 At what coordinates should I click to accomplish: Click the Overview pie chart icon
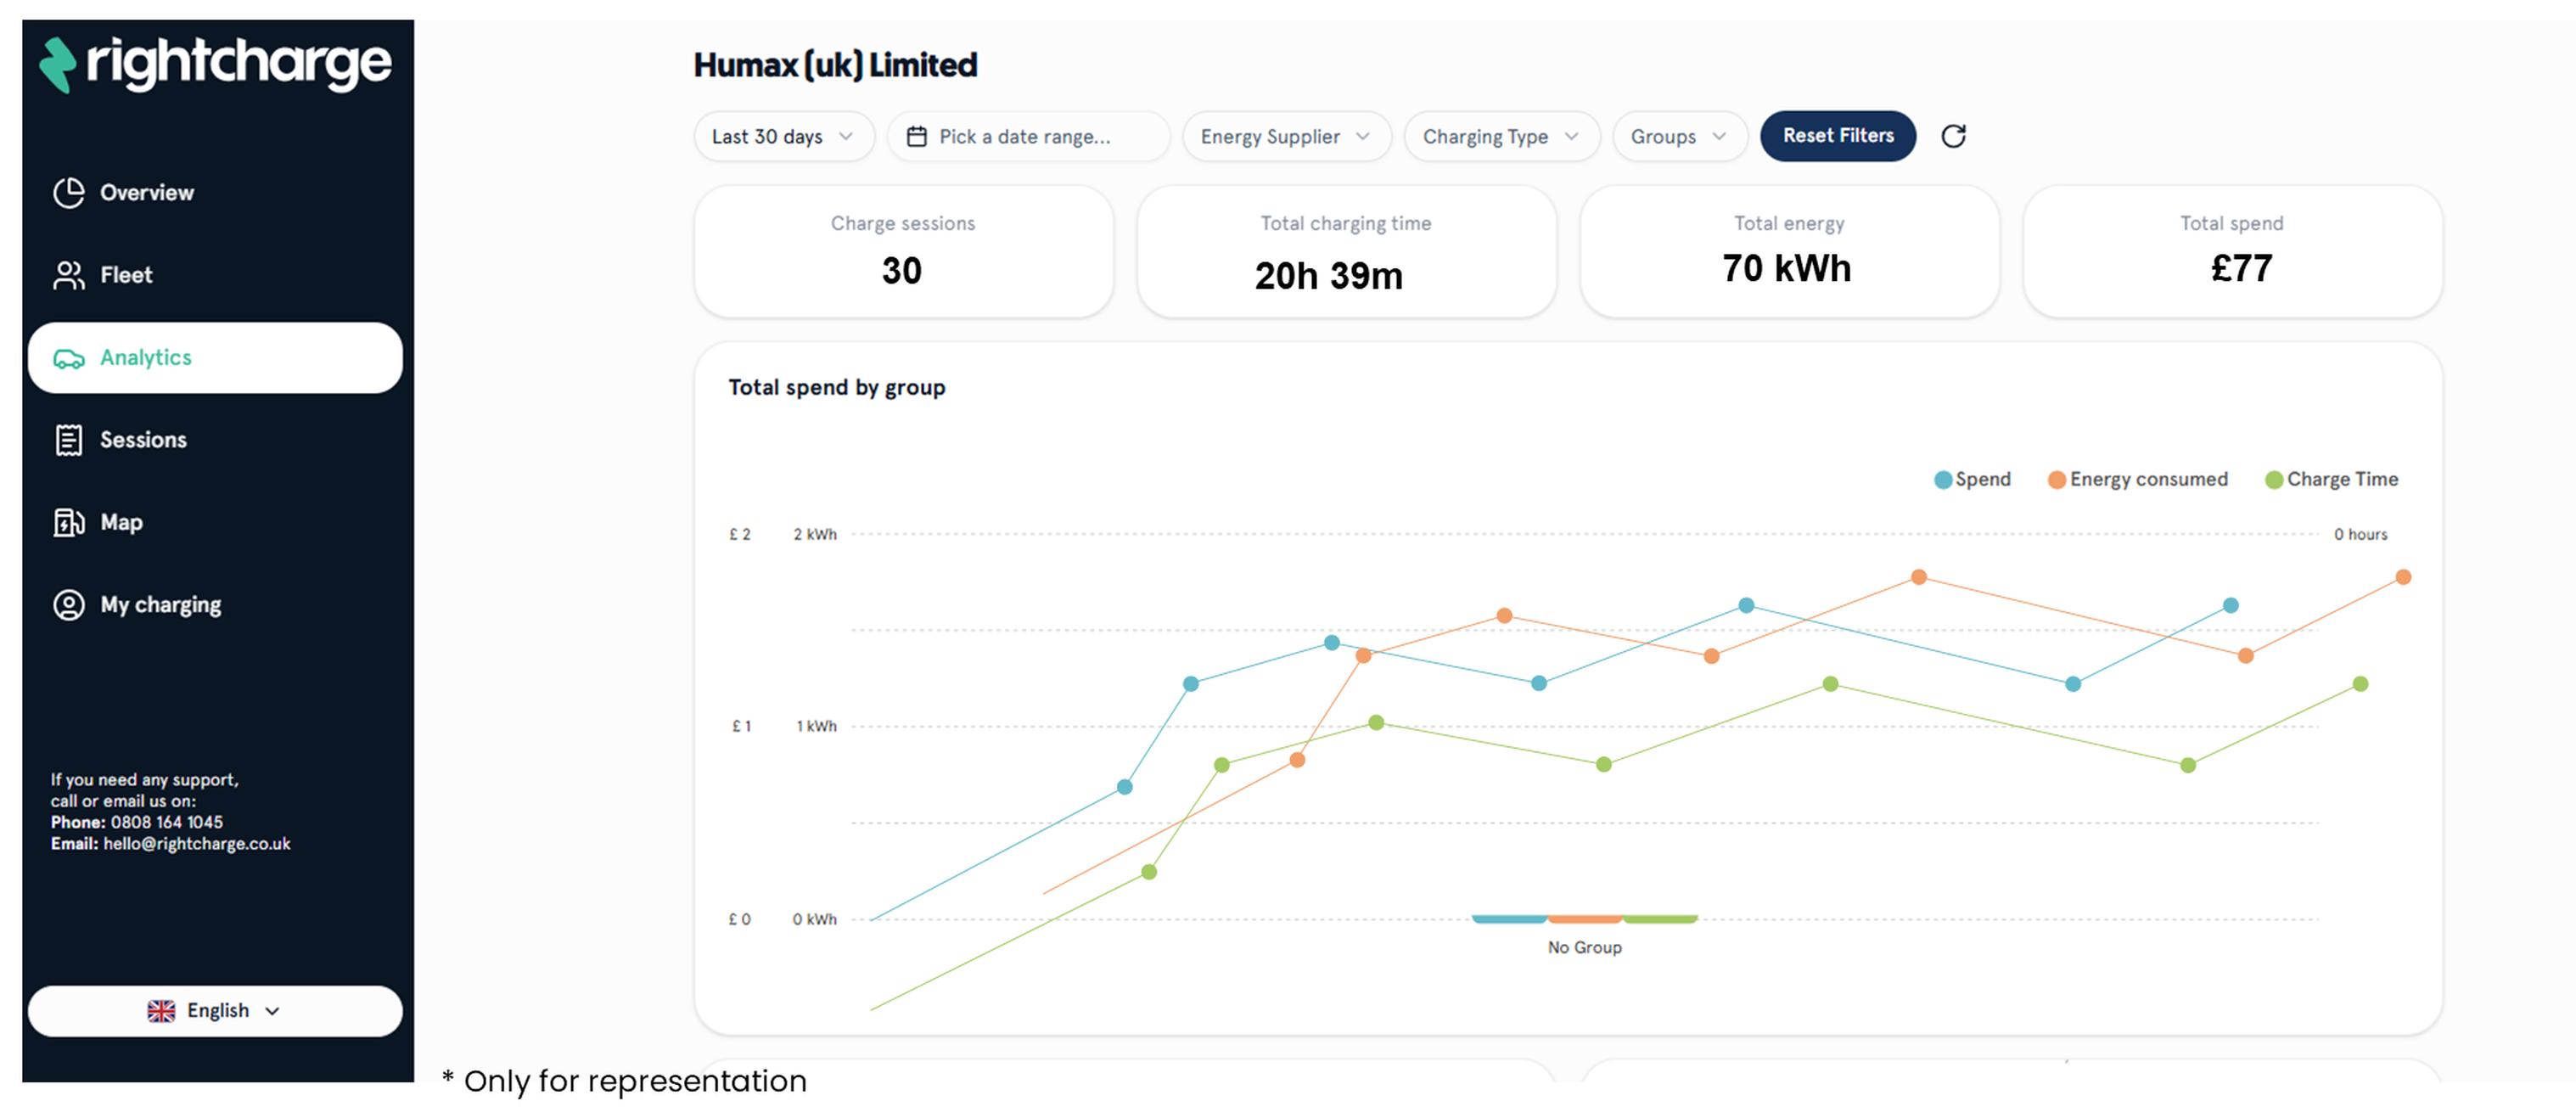(x=68, y=192)
